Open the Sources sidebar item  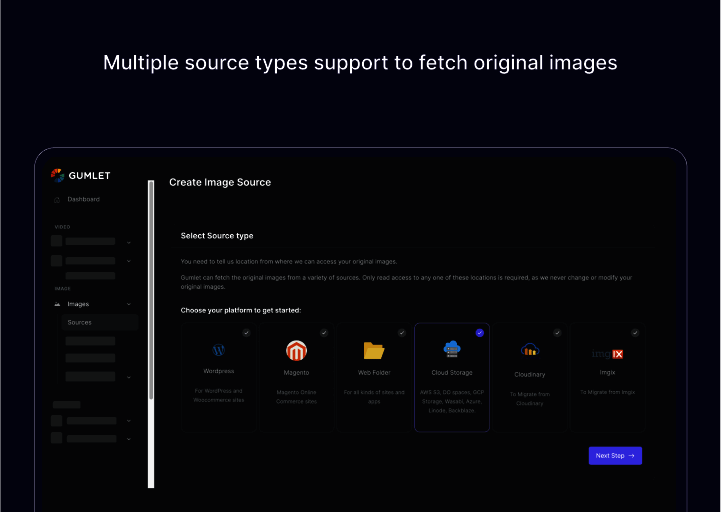80,323
